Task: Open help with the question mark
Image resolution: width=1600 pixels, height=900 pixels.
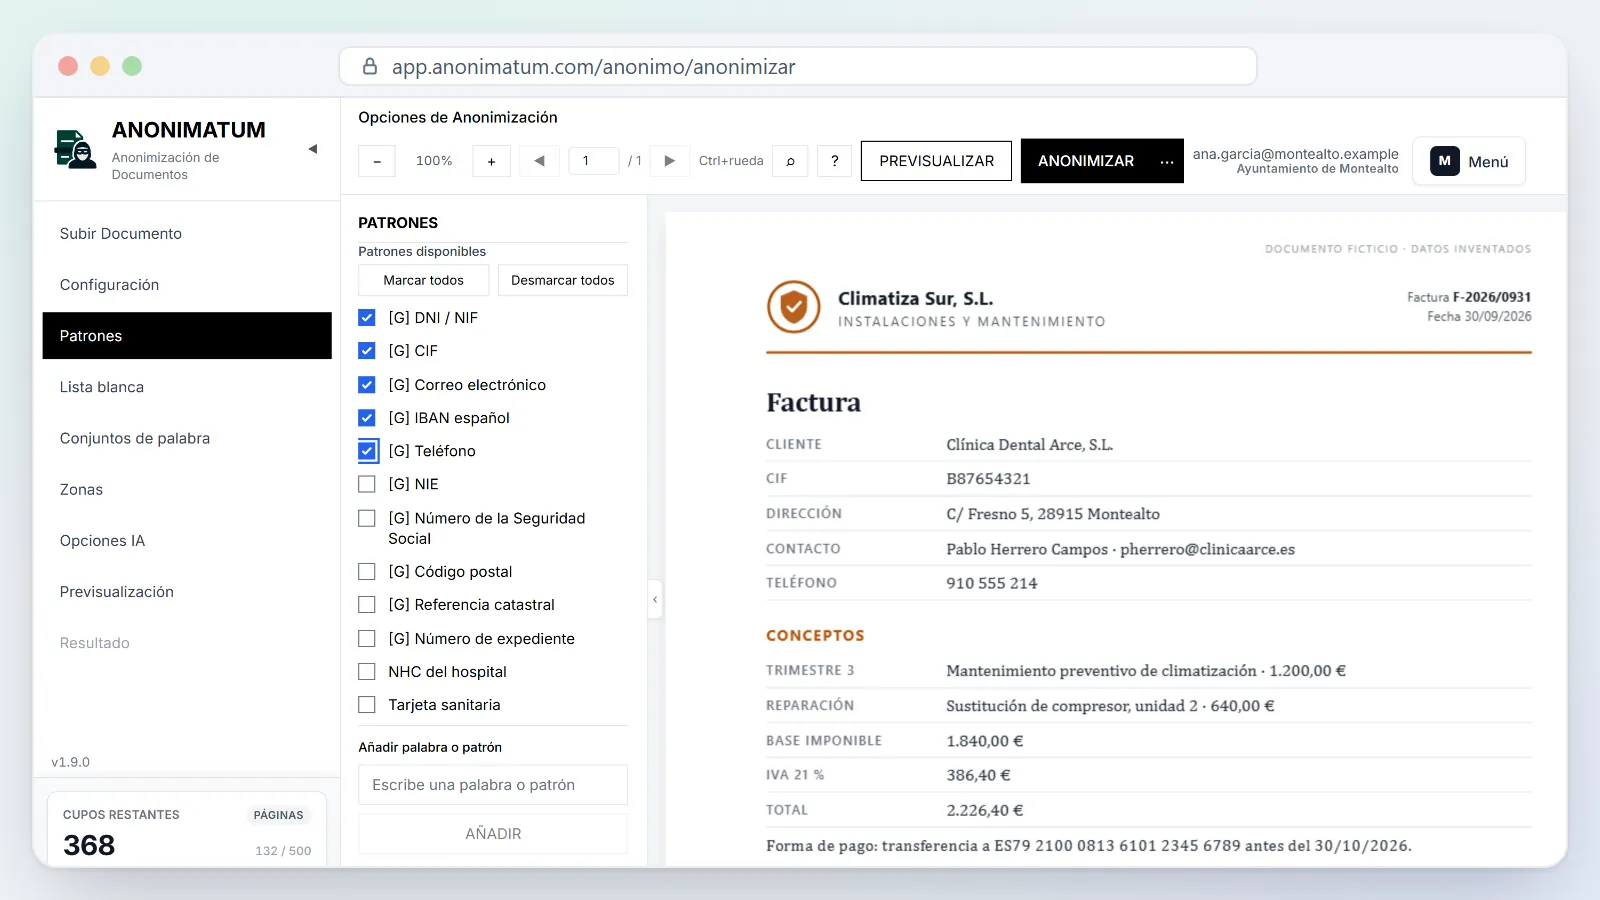Action: 835,161
